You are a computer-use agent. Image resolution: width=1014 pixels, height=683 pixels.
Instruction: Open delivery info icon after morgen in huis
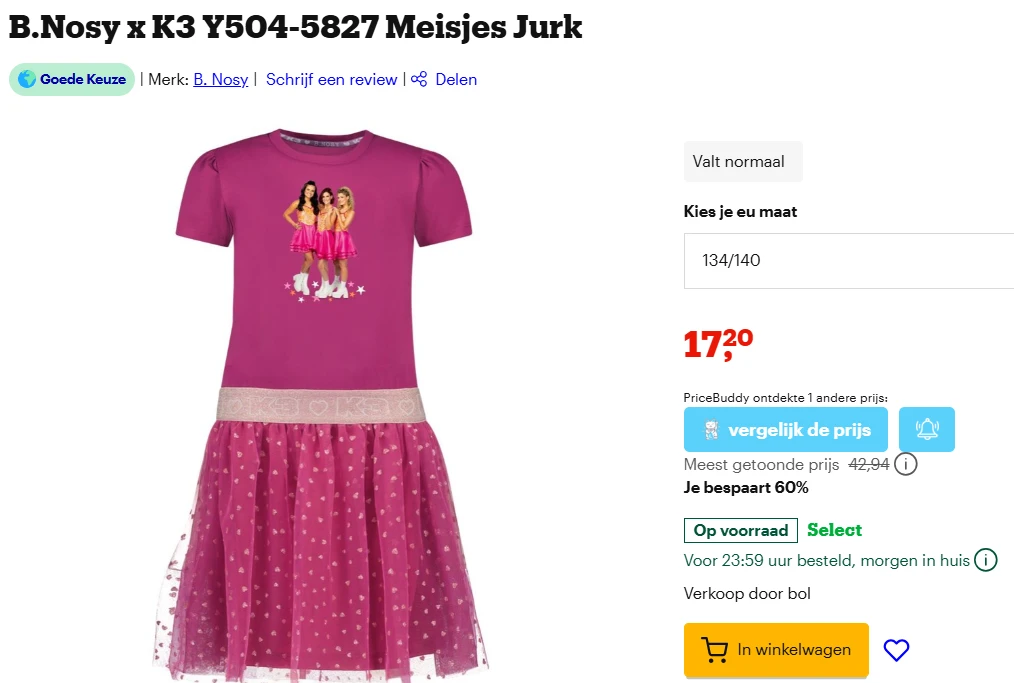click(986, 560)
